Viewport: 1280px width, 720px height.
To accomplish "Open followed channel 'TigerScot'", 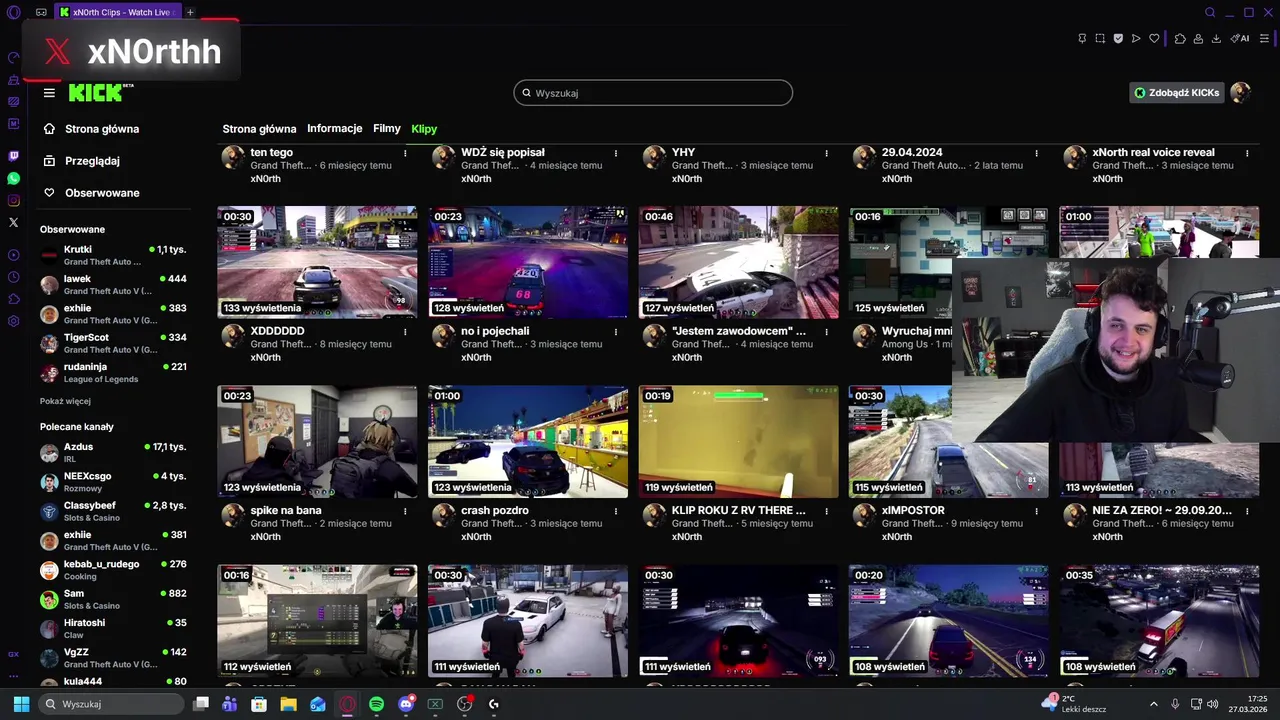I will point(113,343).
